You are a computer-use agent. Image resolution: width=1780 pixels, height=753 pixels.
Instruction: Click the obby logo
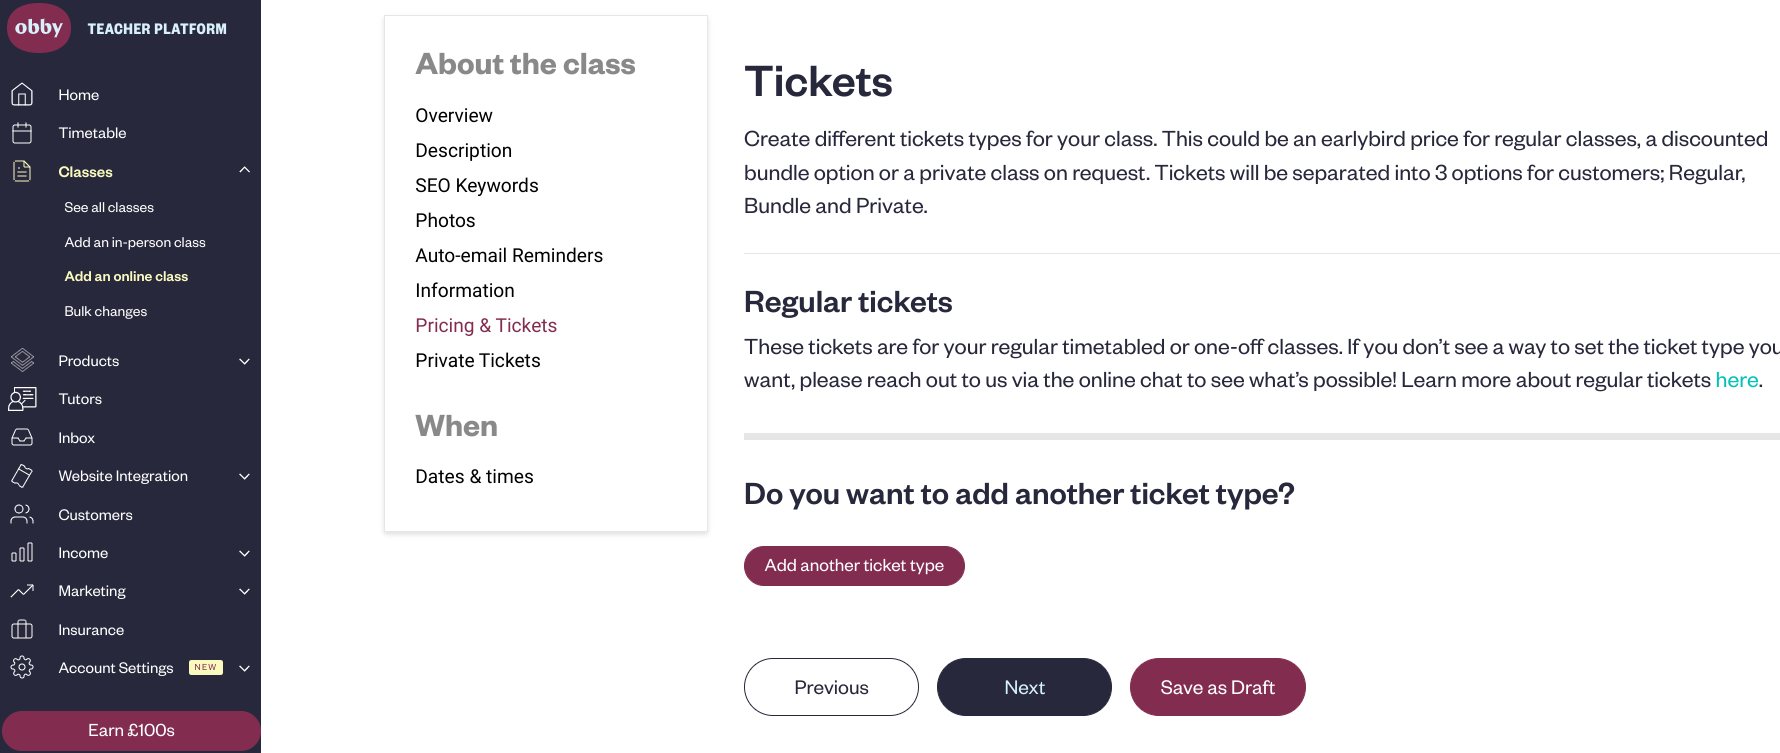39,27
